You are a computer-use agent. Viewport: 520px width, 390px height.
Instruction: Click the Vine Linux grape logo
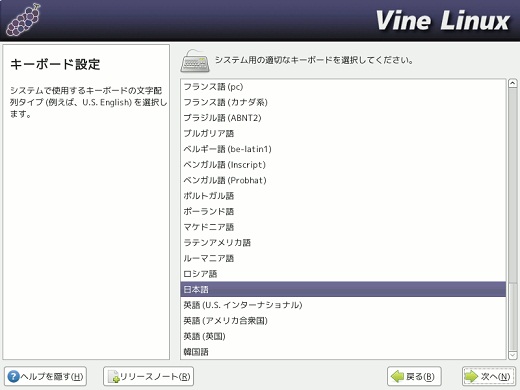click(23, 20)
